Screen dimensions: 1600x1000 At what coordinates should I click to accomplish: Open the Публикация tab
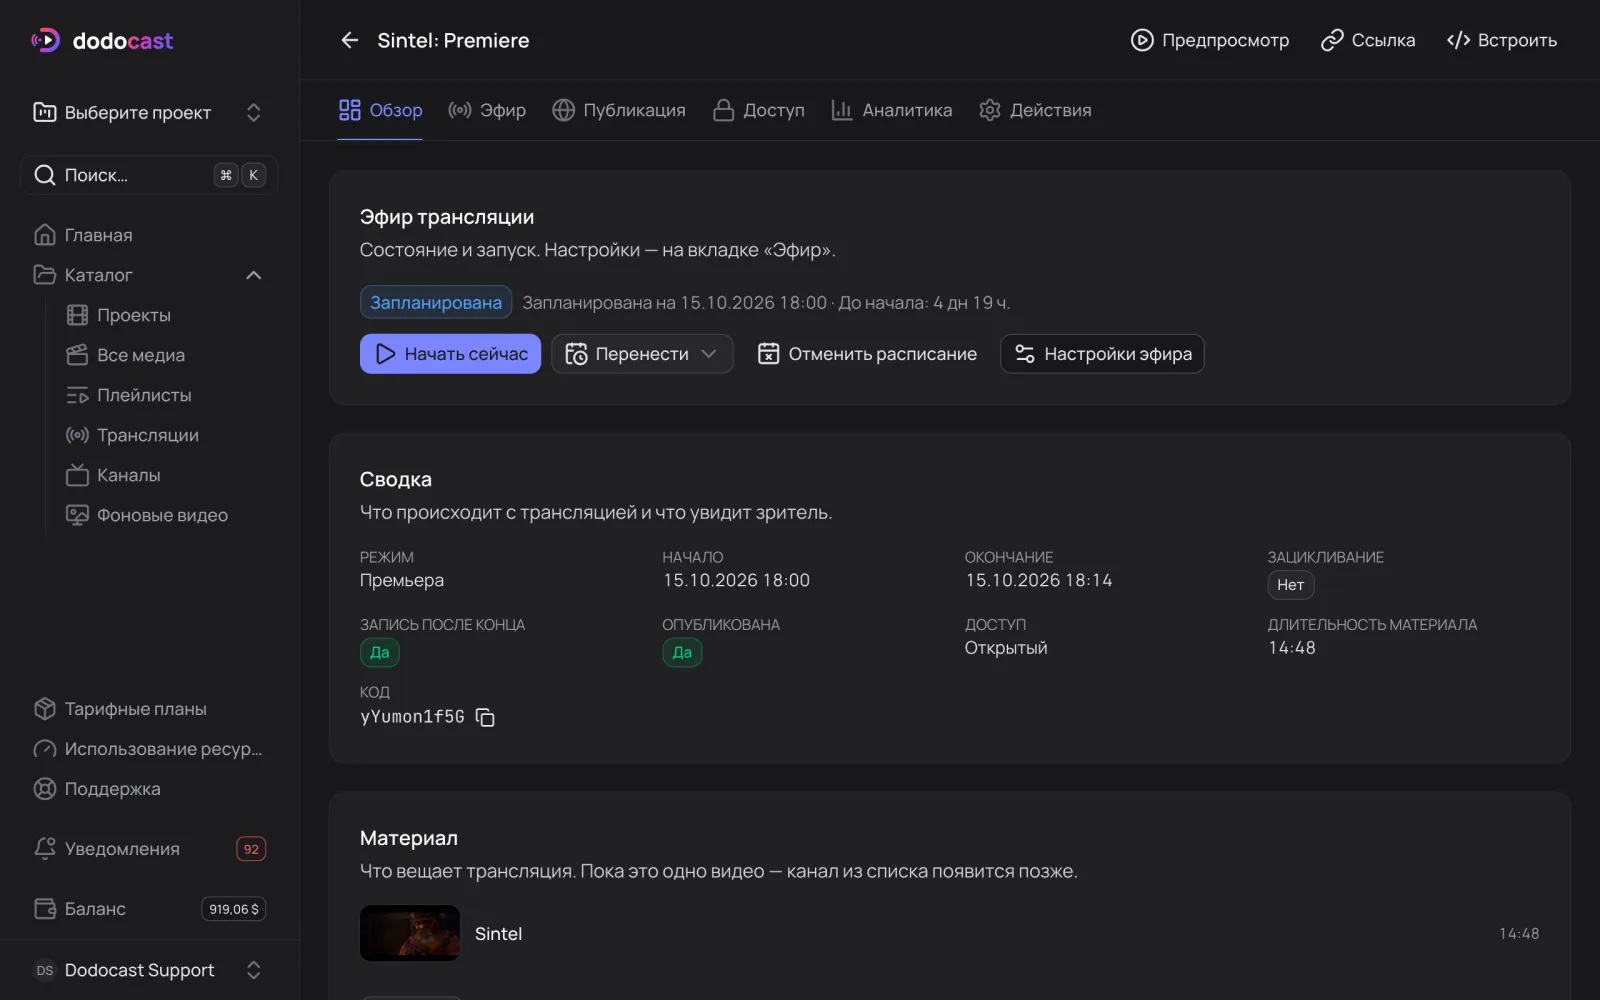[619, 110]
